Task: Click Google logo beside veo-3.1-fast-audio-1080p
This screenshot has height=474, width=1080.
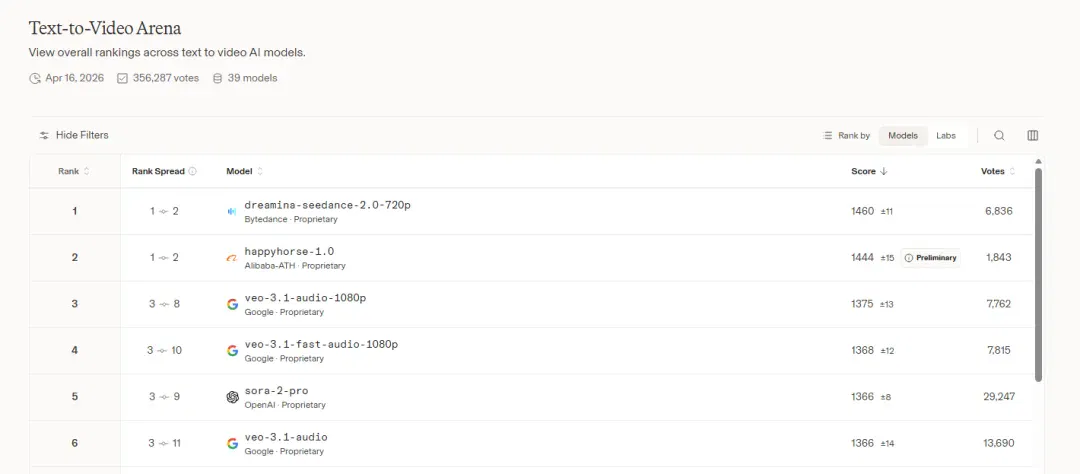Action: (x=232, y=350)
